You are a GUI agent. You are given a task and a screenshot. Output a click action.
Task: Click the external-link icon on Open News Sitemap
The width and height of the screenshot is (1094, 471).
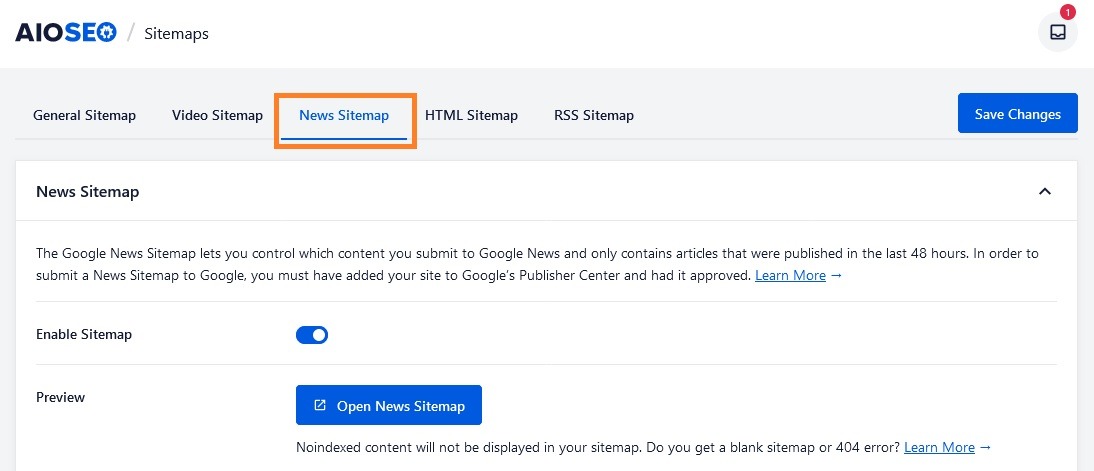click(320, 406)
